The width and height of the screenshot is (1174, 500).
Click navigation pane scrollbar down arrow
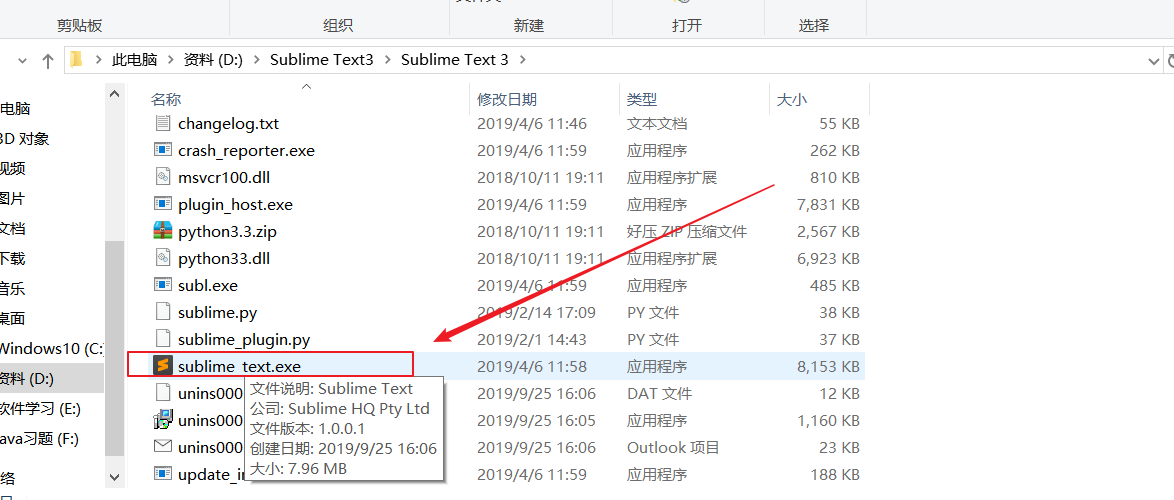[x=114, y=476]
